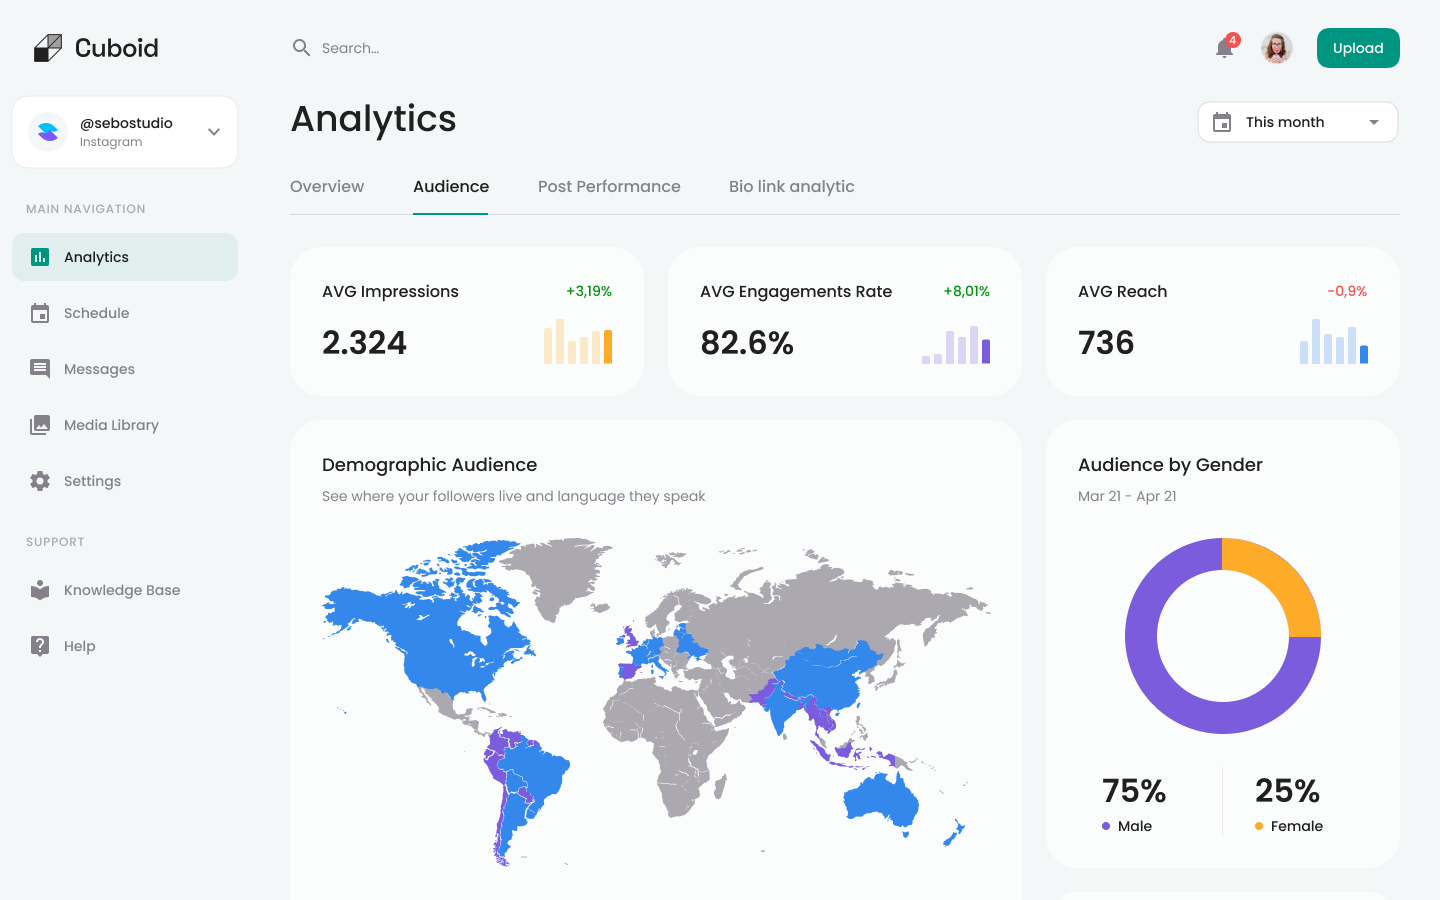Click the notification bell with red badge
1440x900 pixels.
click(x=1223, y=48)
